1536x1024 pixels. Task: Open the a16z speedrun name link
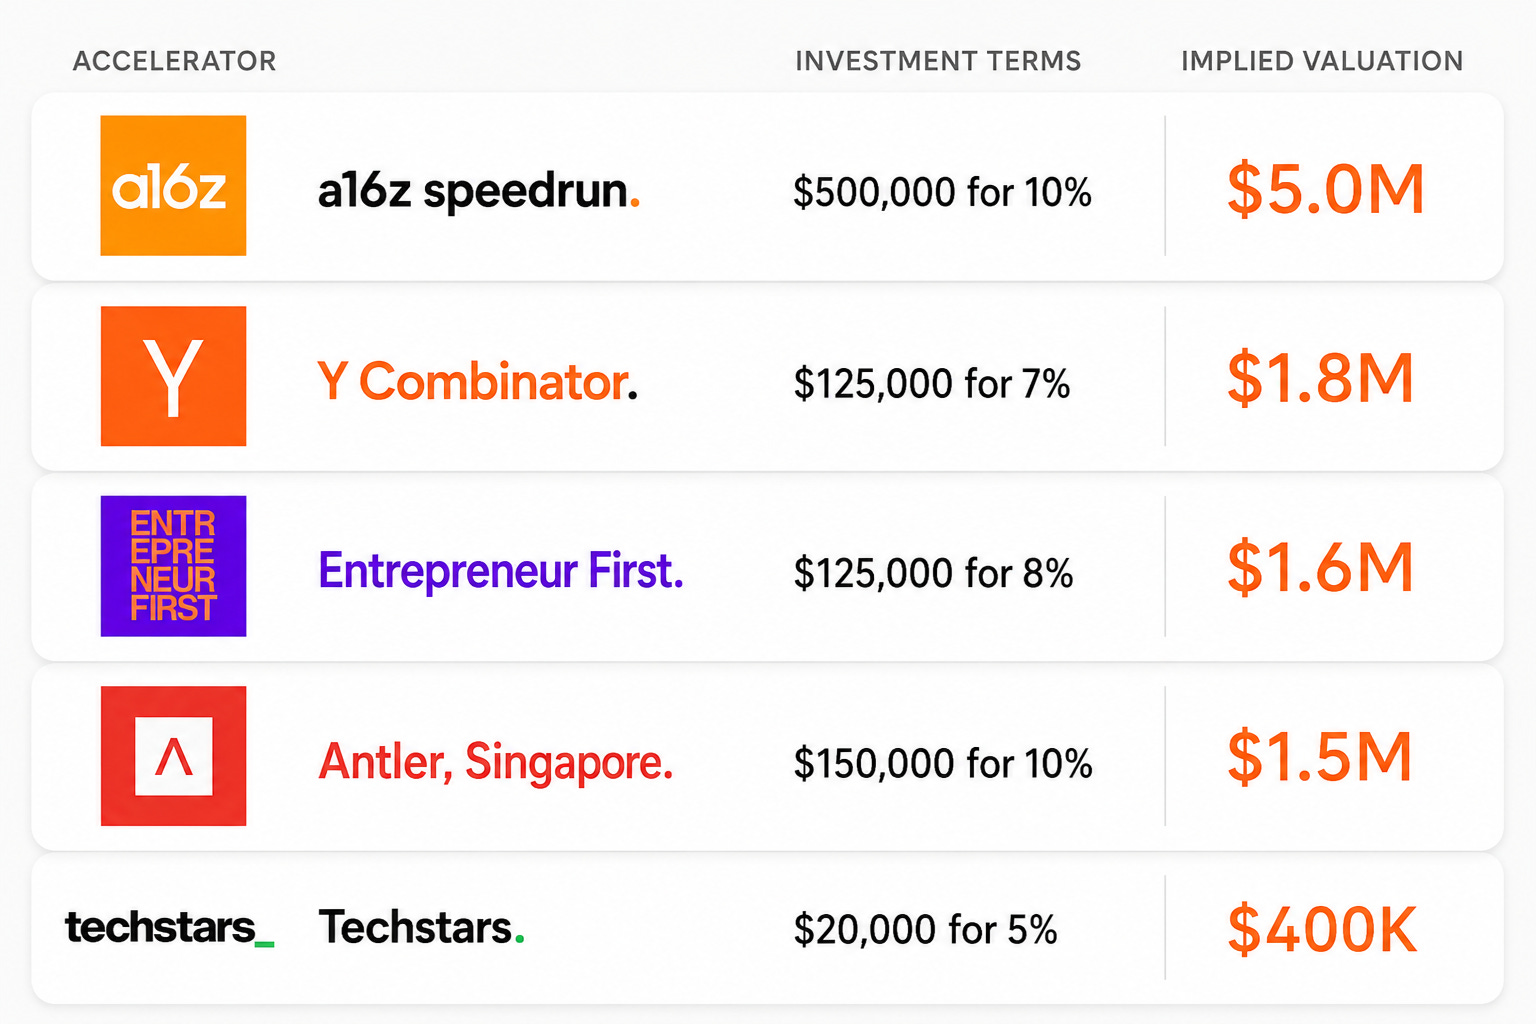[479, 191]
